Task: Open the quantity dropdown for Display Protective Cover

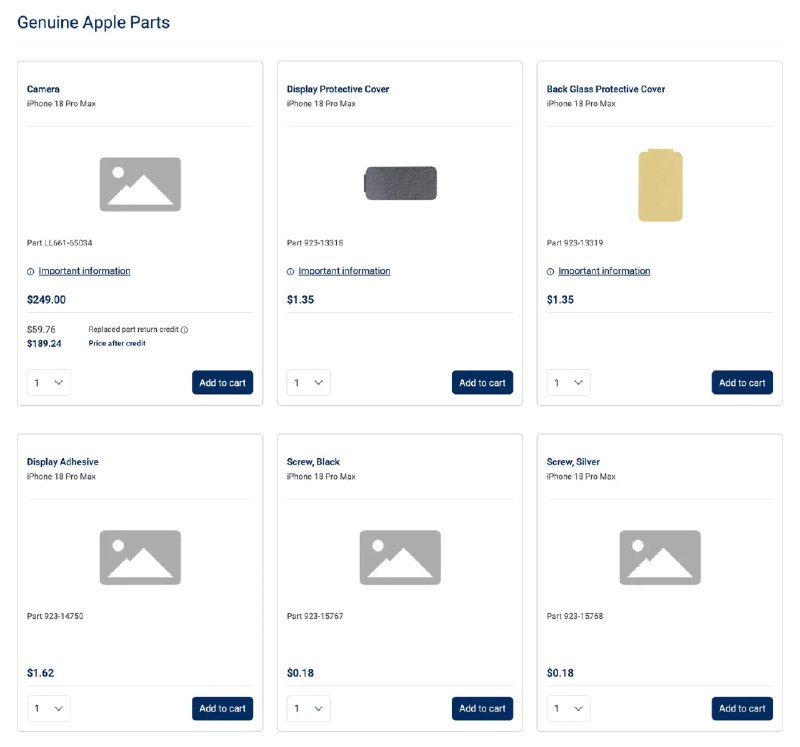Action: click(x=309, y=383)
